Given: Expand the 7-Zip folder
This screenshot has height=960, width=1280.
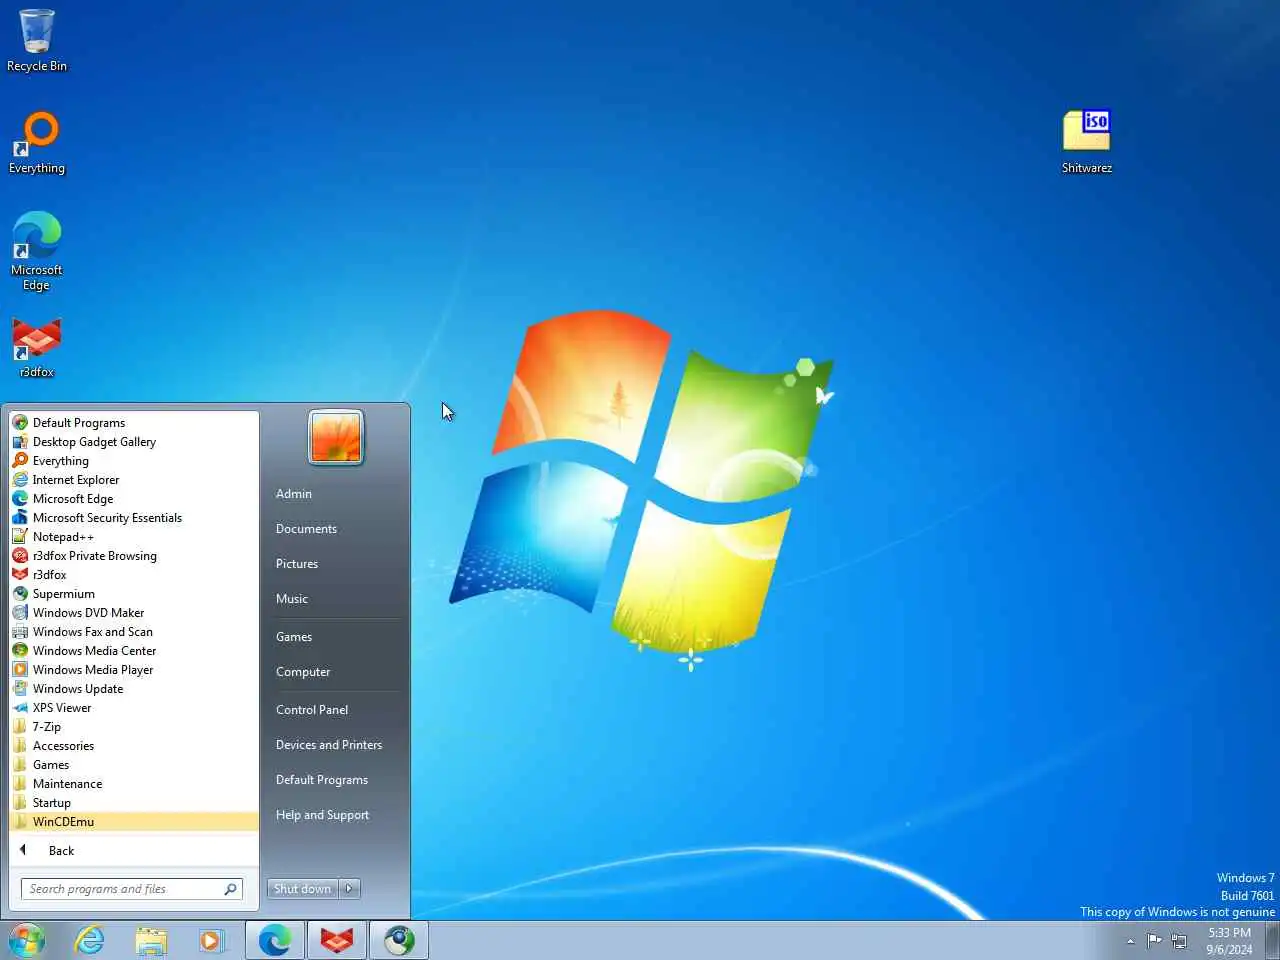Looking at the screenshot, I should pos(134,727).
